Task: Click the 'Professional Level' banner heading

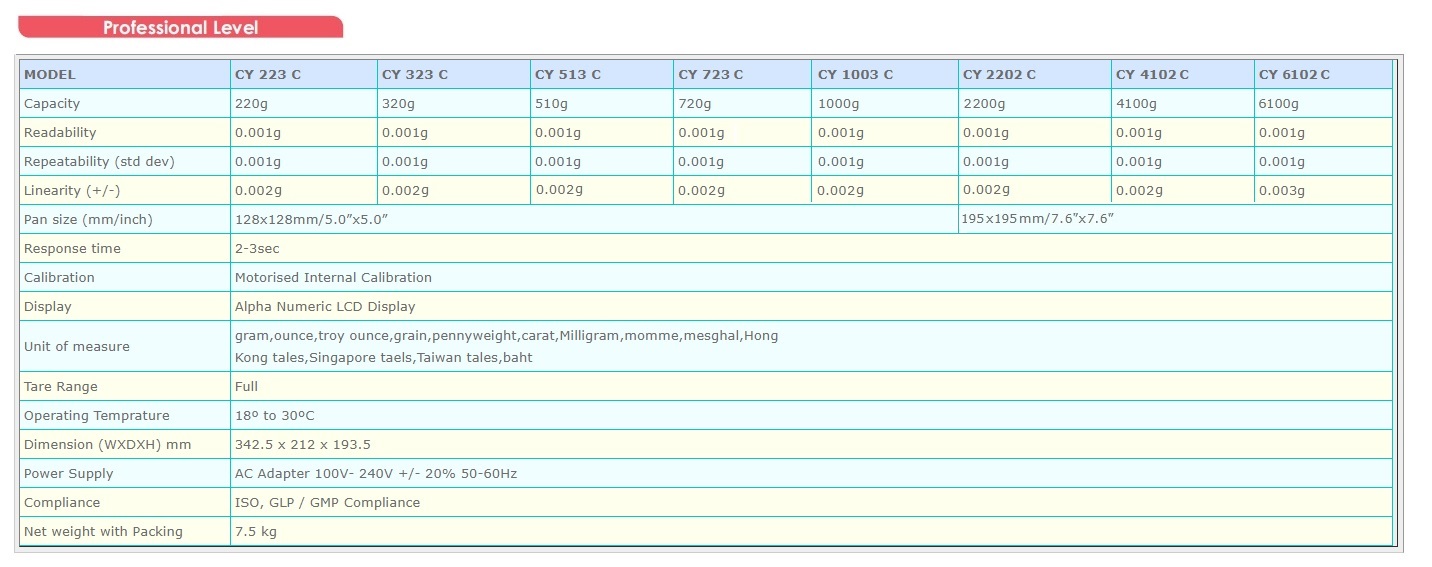Action: [x=180, y=28]
